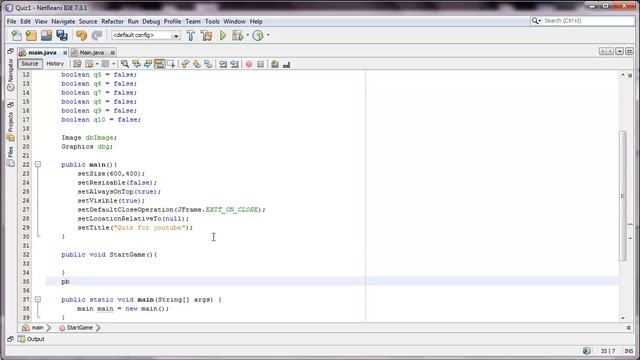Open editor Forward history dropdown arrow
Viewport: 640px width, 360px height.
113,64
